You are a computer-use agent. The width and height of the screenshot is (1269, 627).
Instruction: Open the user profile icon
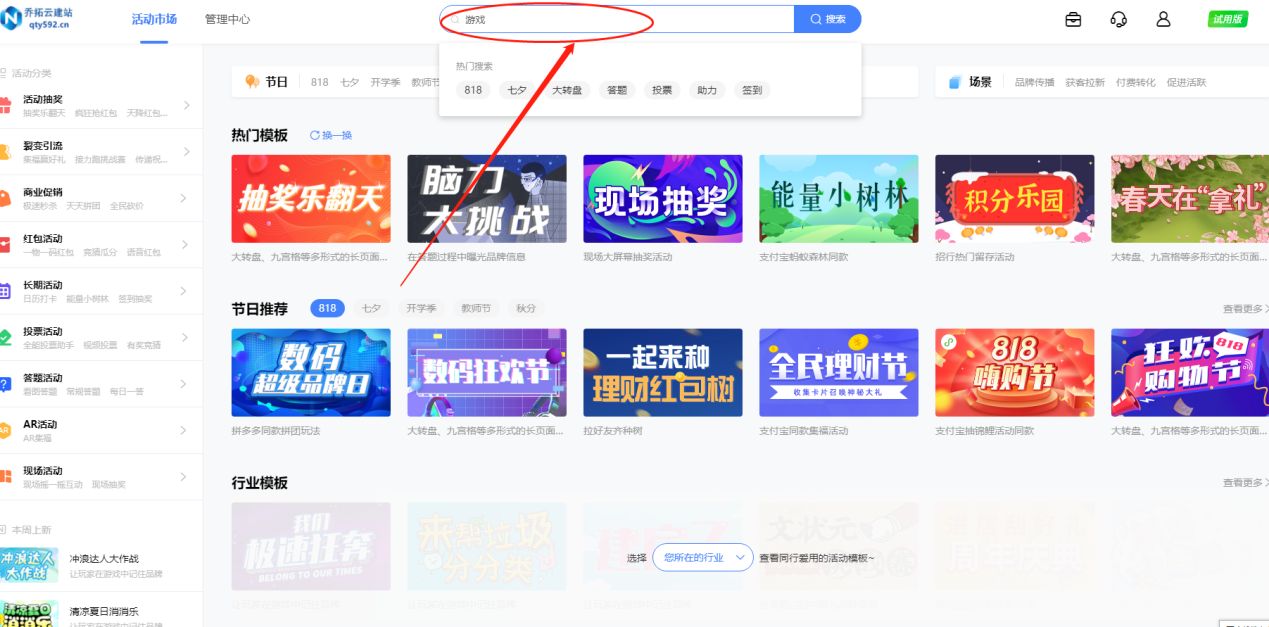[x=1162, y=18]
